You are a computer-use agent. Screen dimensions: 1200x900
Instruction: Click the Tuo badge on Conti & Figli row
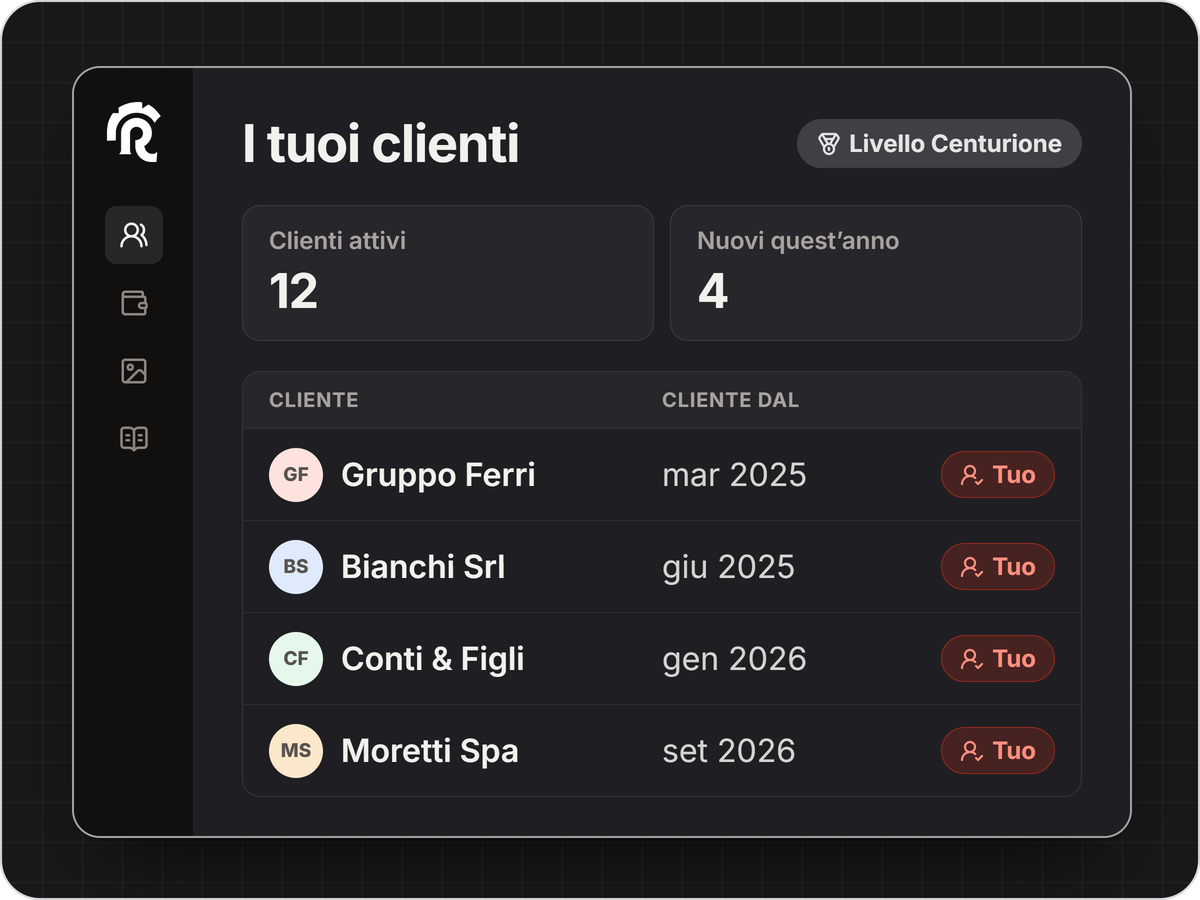(x=998, y=659)
